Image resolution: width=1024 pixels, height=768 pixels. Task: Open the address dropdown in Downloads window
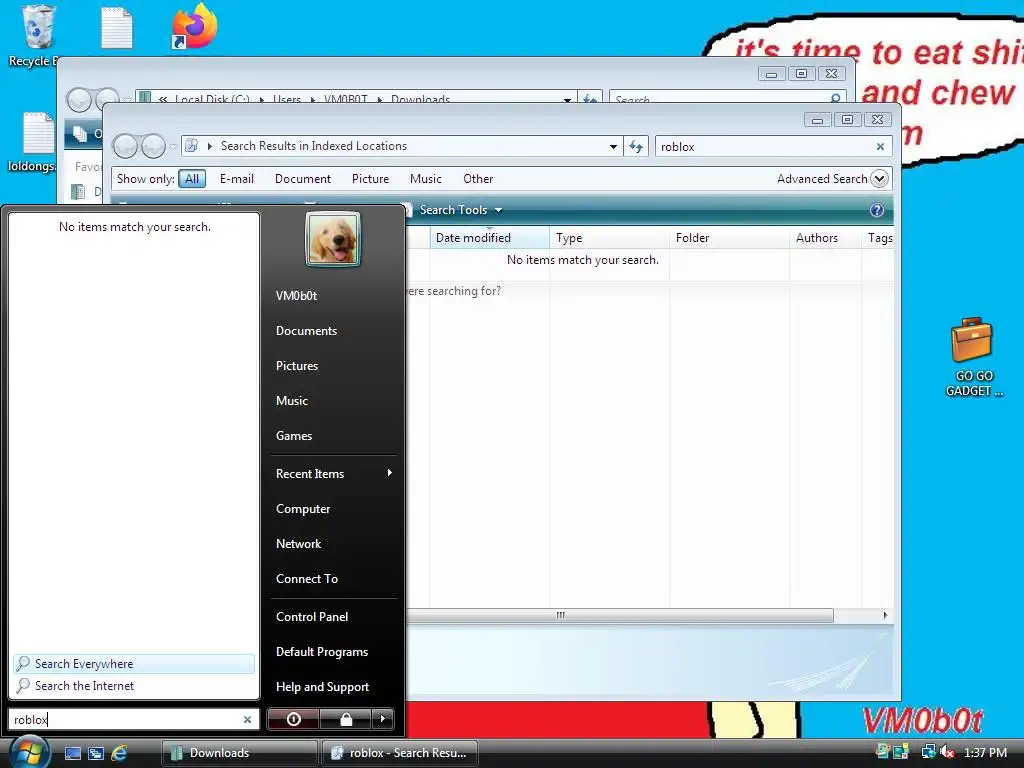[x=568, y=100]
